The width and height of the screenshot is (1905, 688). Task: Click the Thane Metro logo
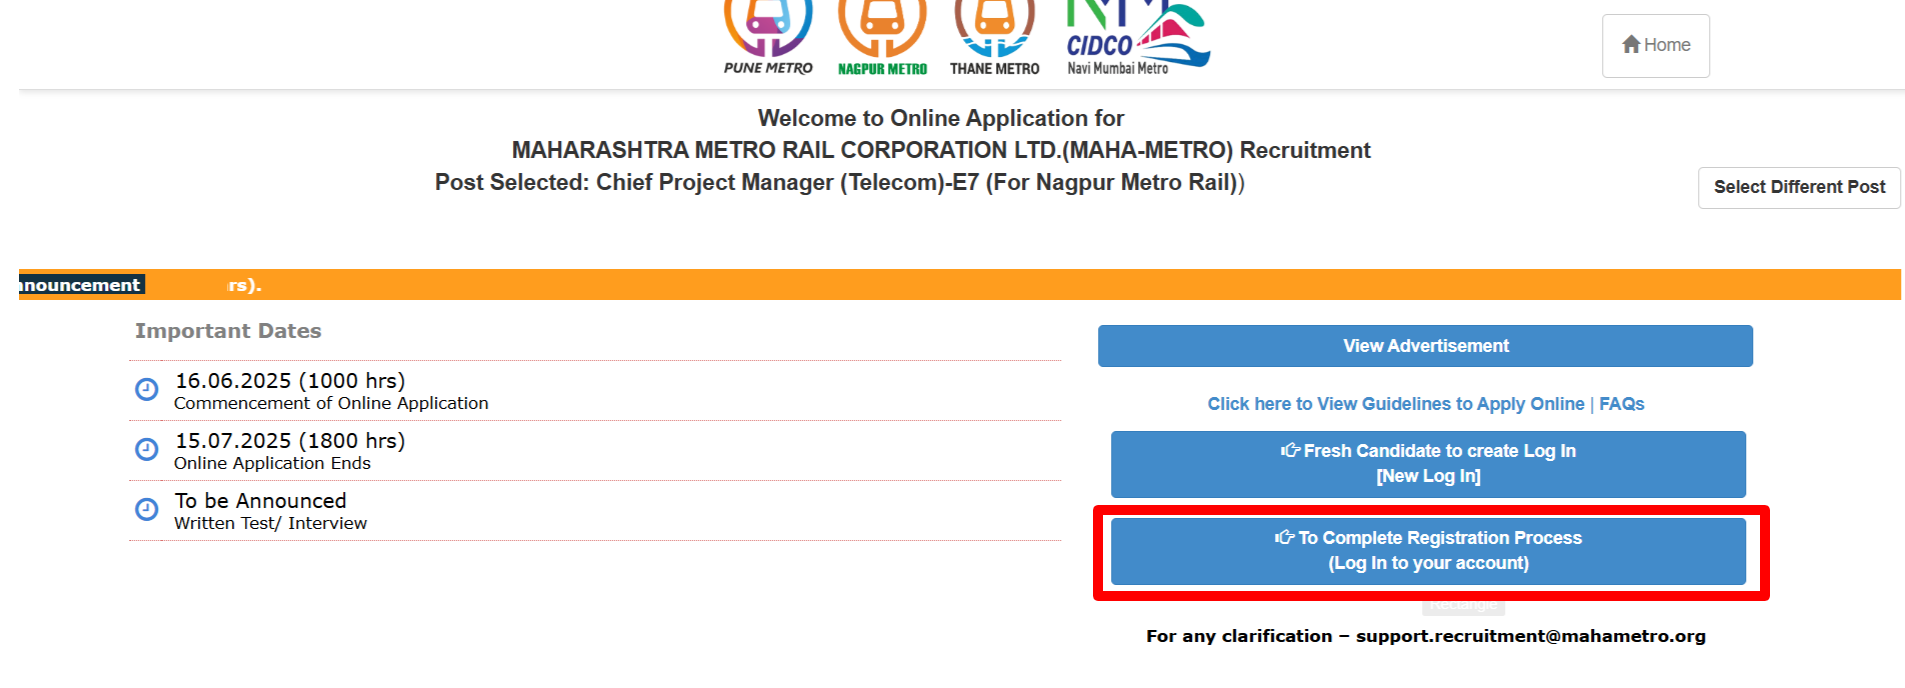pyautogui.click(x=994, y=36)
